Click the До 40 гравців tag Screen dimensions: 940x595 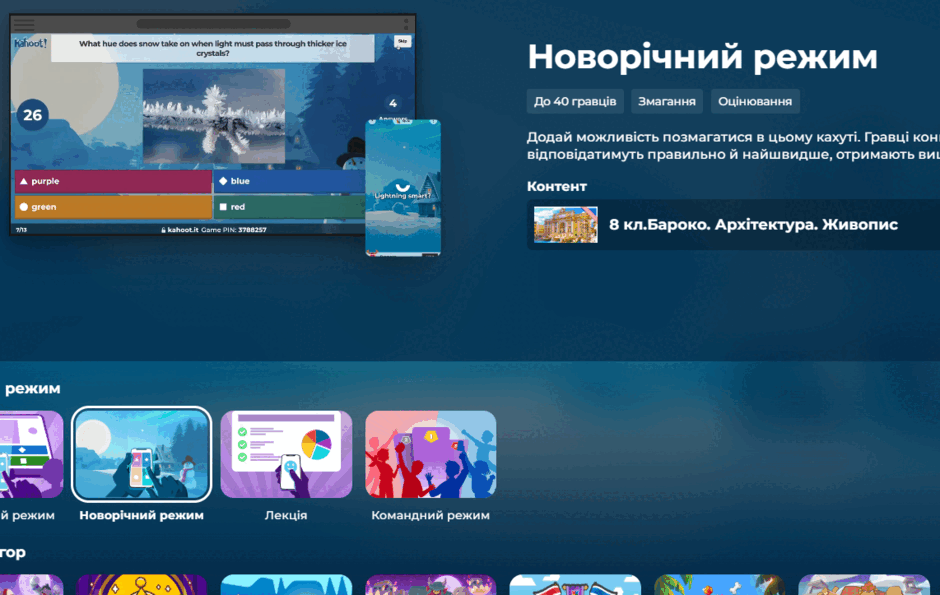pyautogui.click(x=575, y=101)
